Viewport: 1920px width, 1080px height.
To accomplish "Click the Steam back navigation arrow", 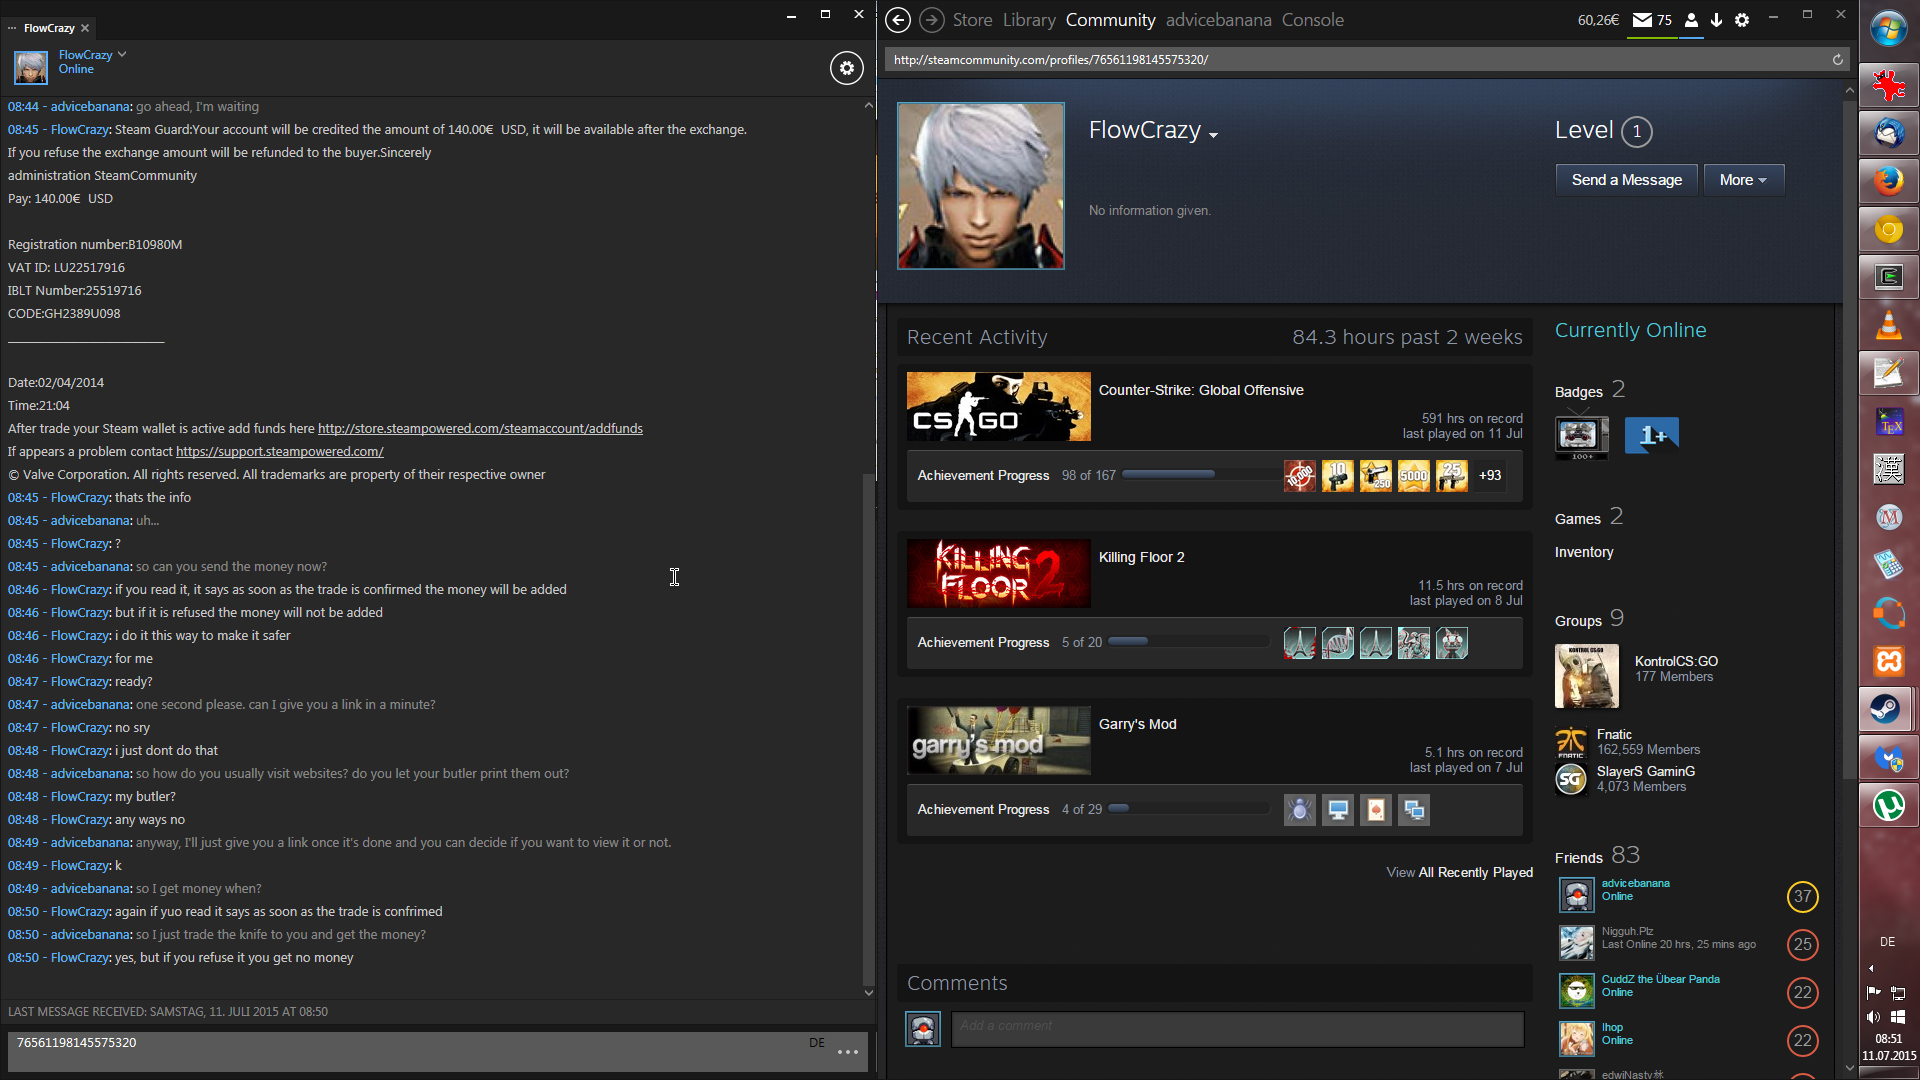I will tap(898, 20).
